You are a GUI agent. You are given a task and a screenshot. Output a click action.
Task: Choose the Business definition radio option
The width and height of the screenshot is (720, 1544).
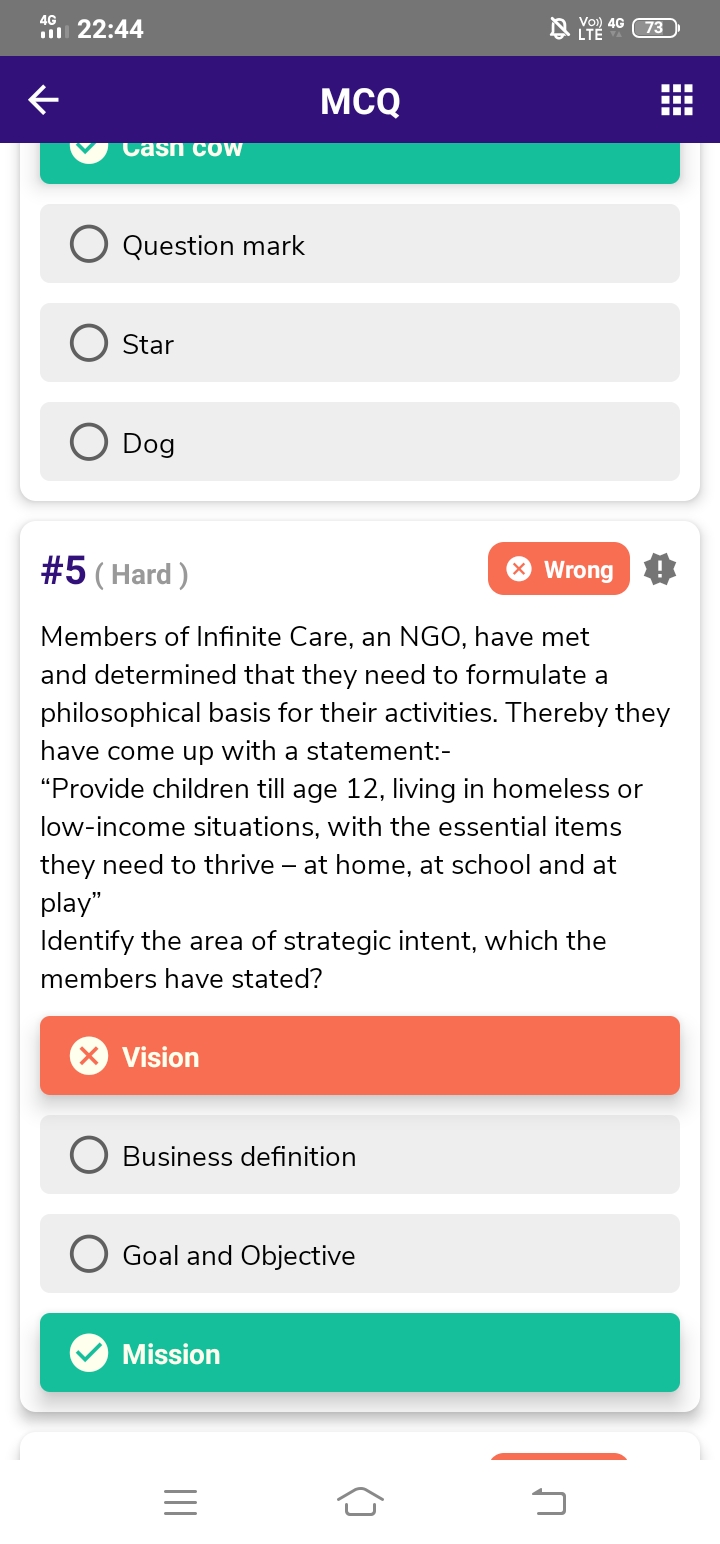[89, 1155]
